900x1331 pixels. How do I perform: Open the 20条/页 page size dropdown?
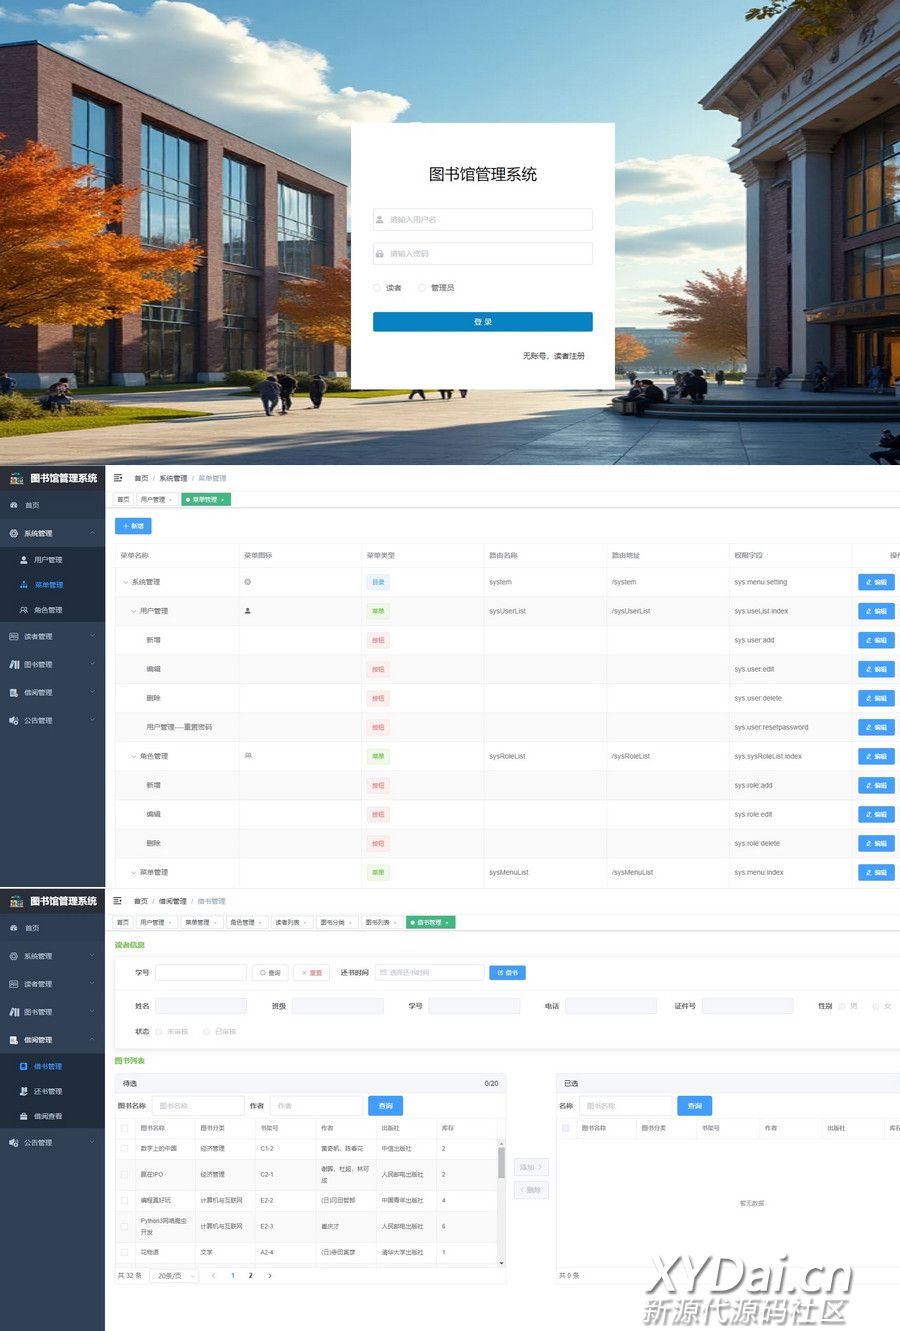[x=174, y=1276]
